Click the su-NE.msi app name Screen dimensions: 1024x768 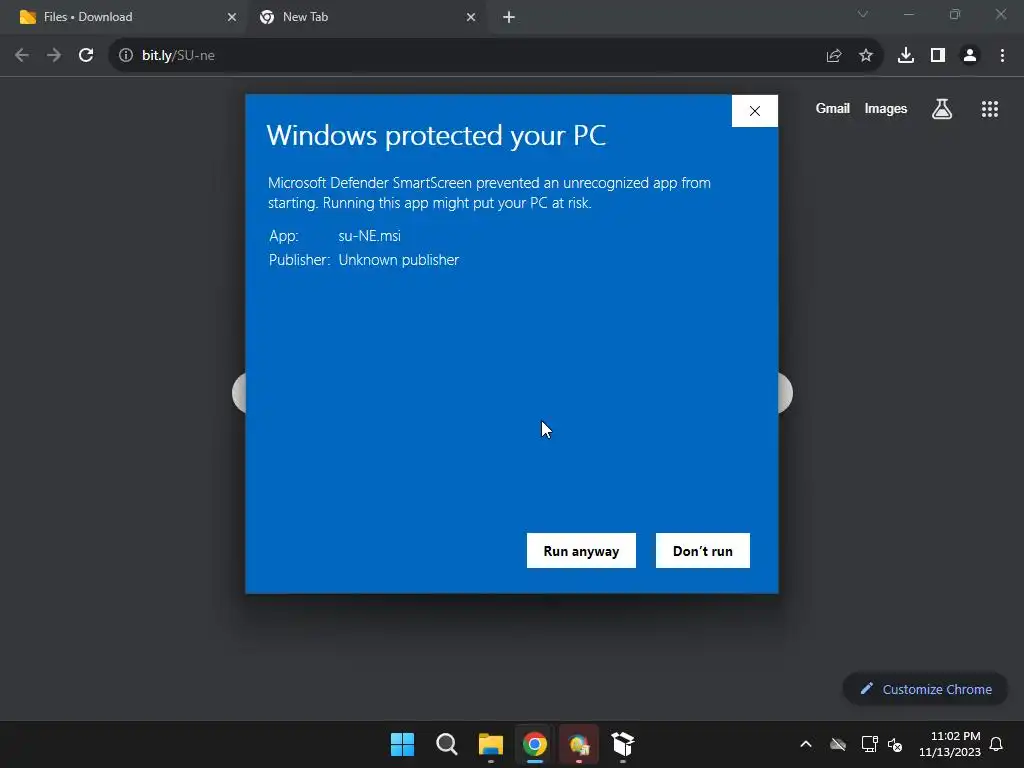370,236
